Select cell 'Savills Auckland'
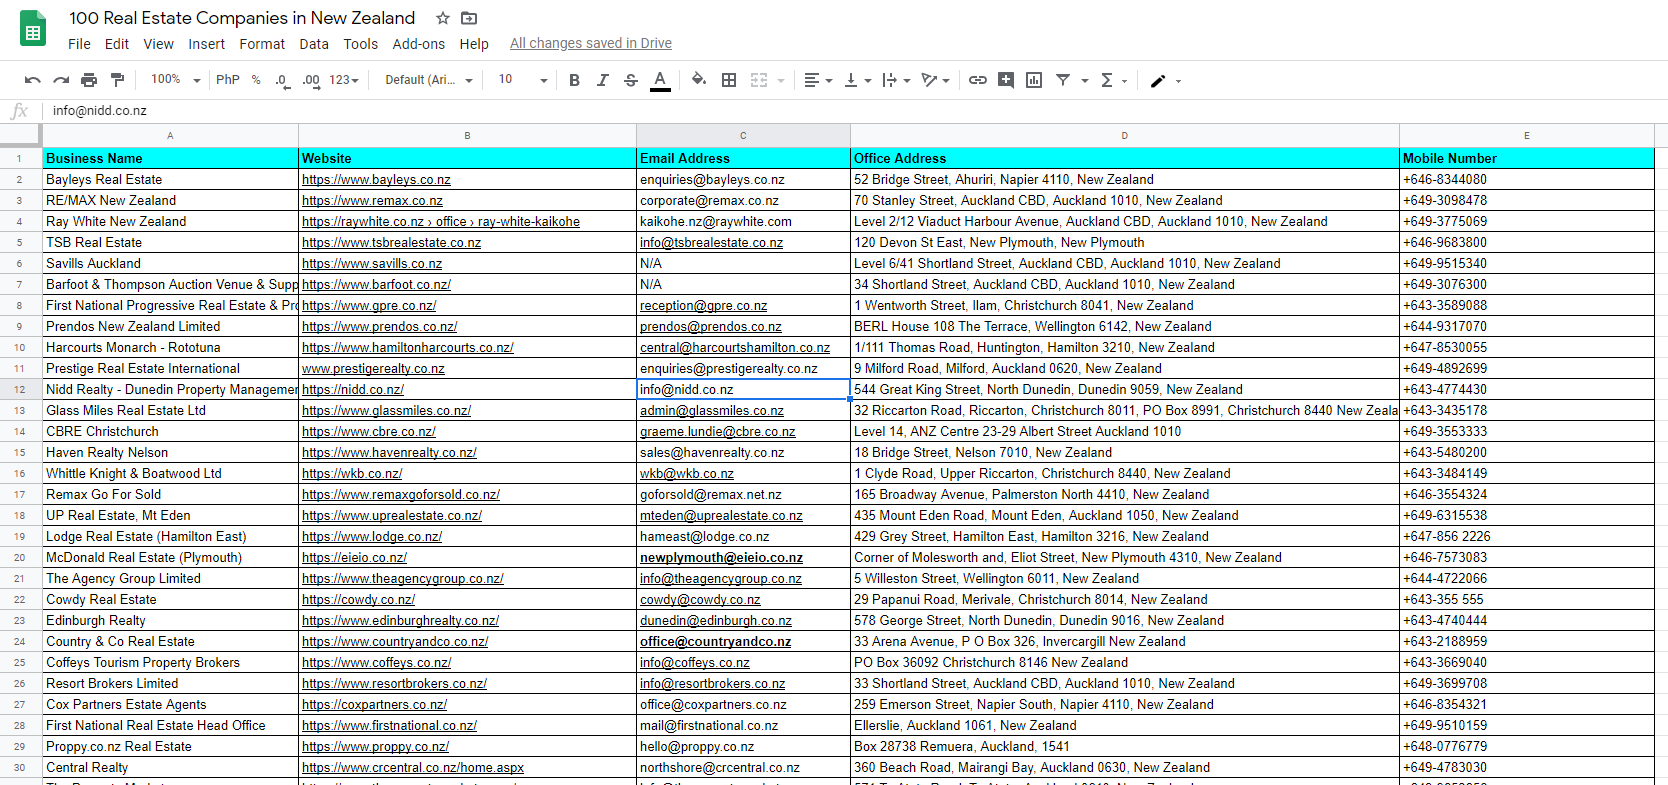Viewport: 1668px width, 785px height. click(170, 264)
